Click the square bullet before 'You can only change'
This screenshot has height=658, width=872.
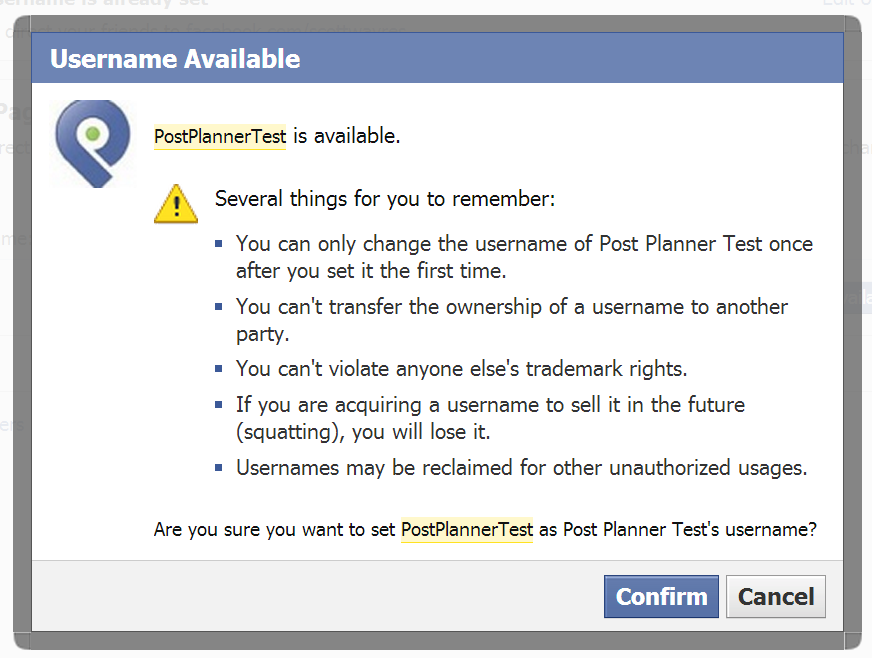tap(219, 244)
